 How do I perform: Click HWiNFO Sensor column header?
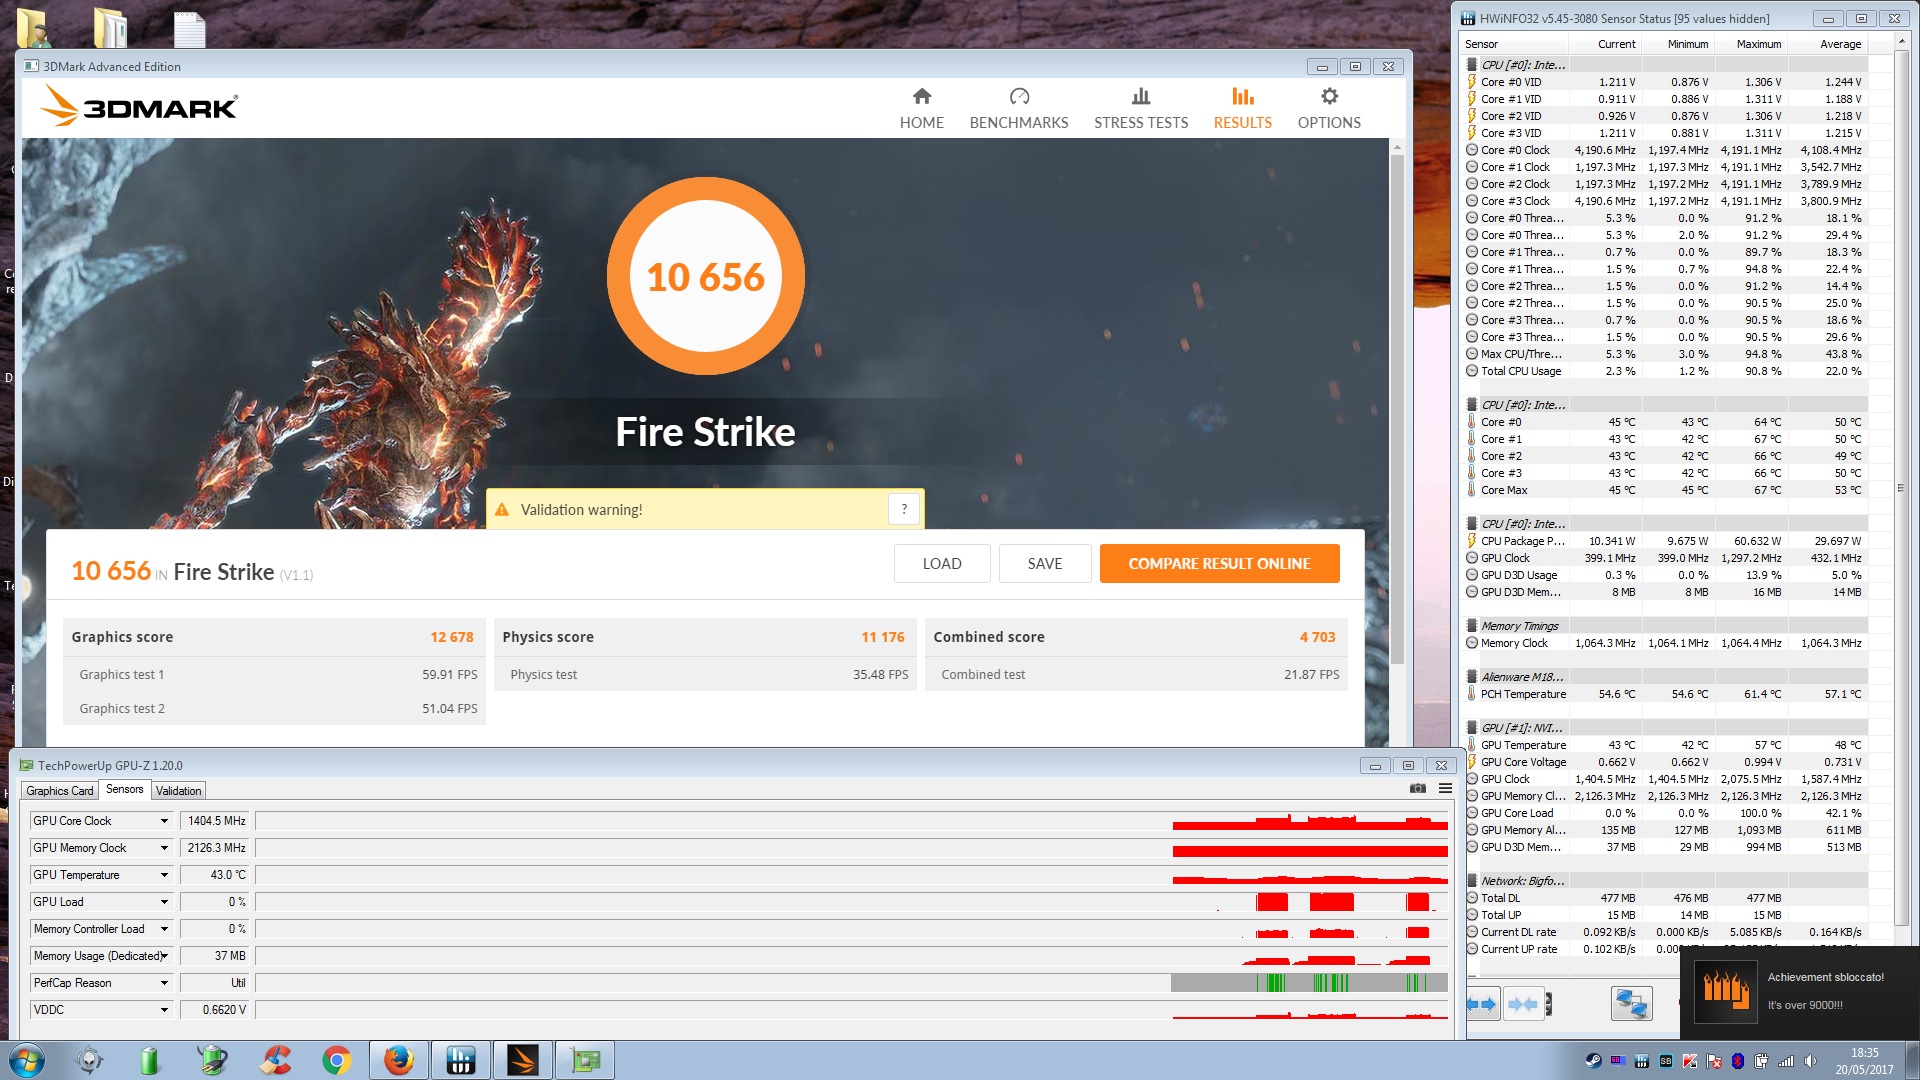point(1514,44)
